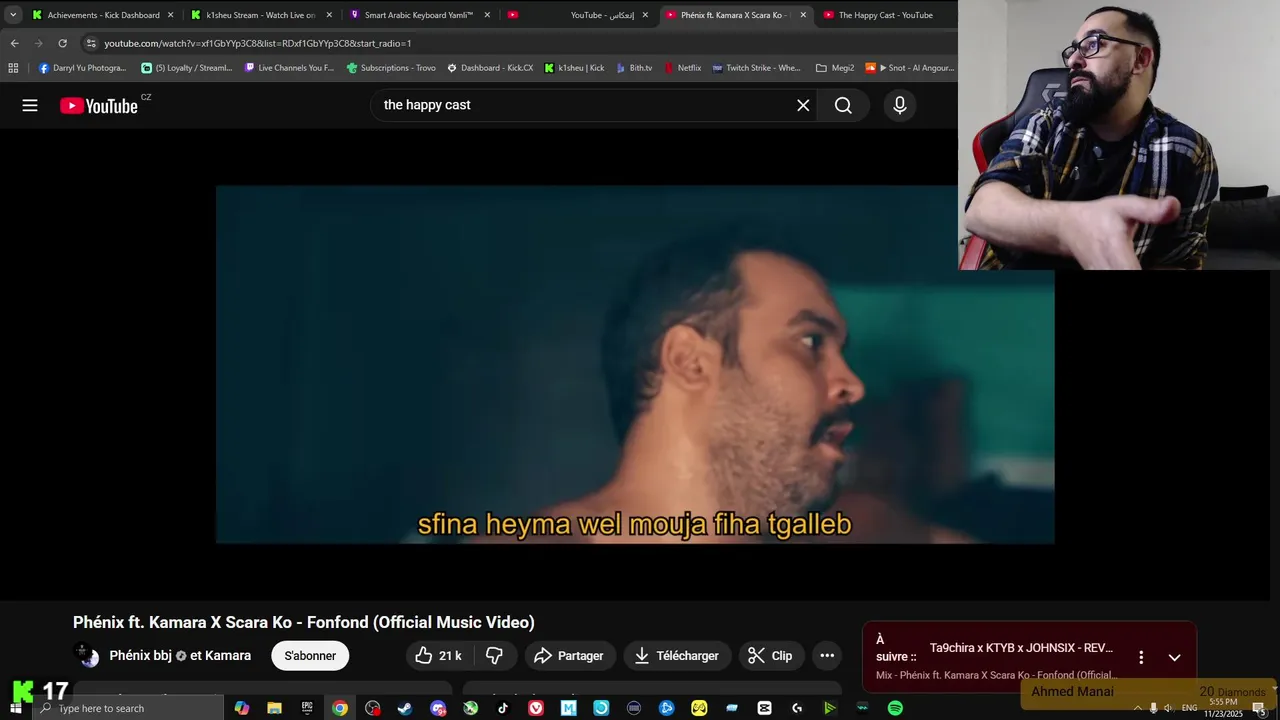Screen dimensions: 1280x720
Task: Open the playlist panel three-dot options
Action: click(1141, 657)
